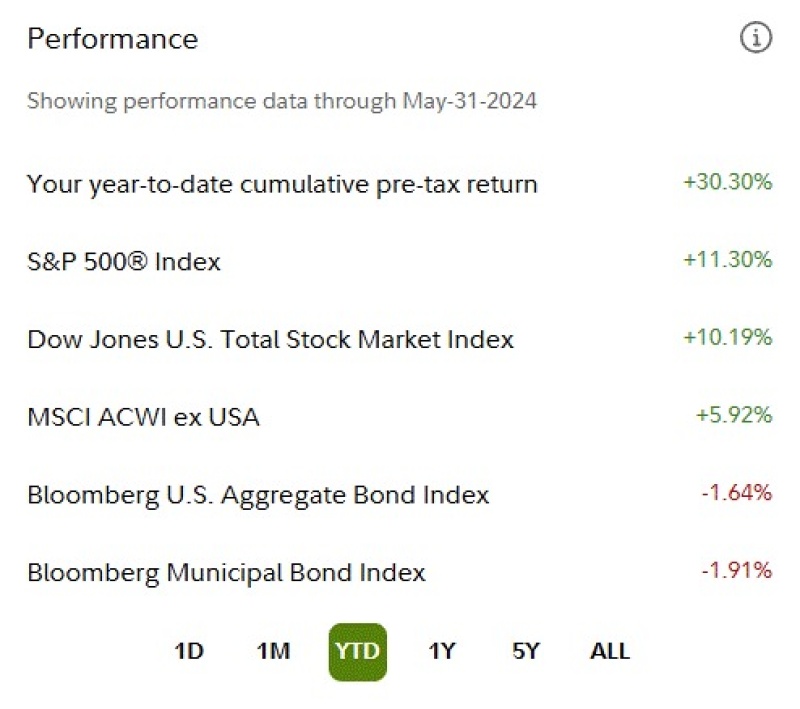
Task: Click the +10.19% Dow Jones return
Action: (728, 337)
